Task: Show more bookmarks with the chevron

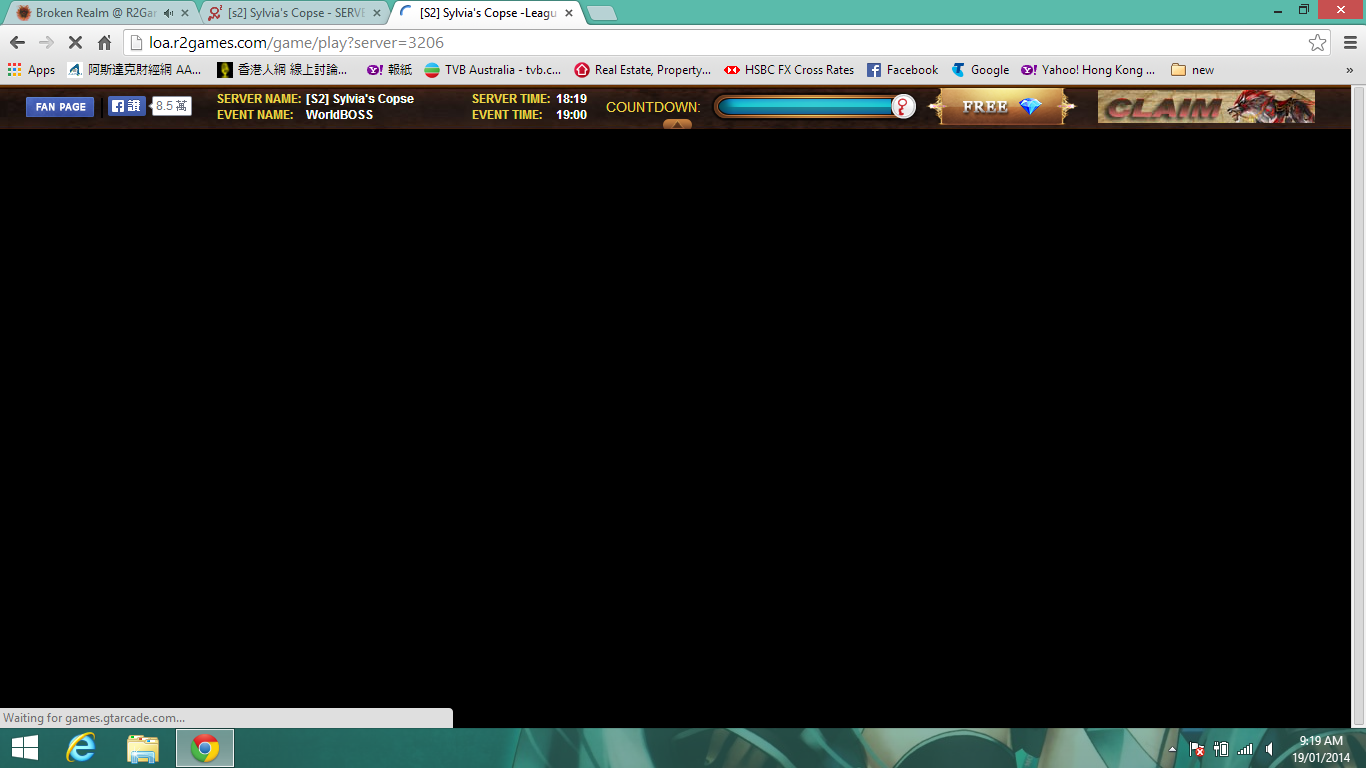Action: point(1350,70)
